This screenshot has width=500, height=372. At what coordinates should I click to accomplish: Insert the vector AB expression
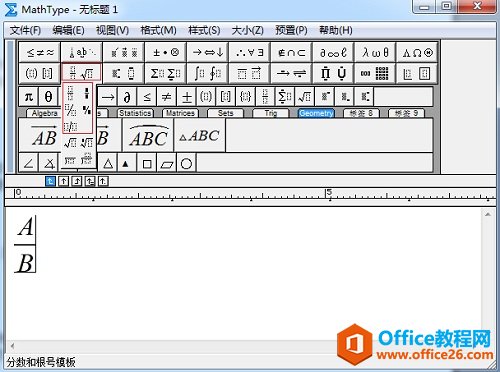pyautogui.click(x=41, y=135)
